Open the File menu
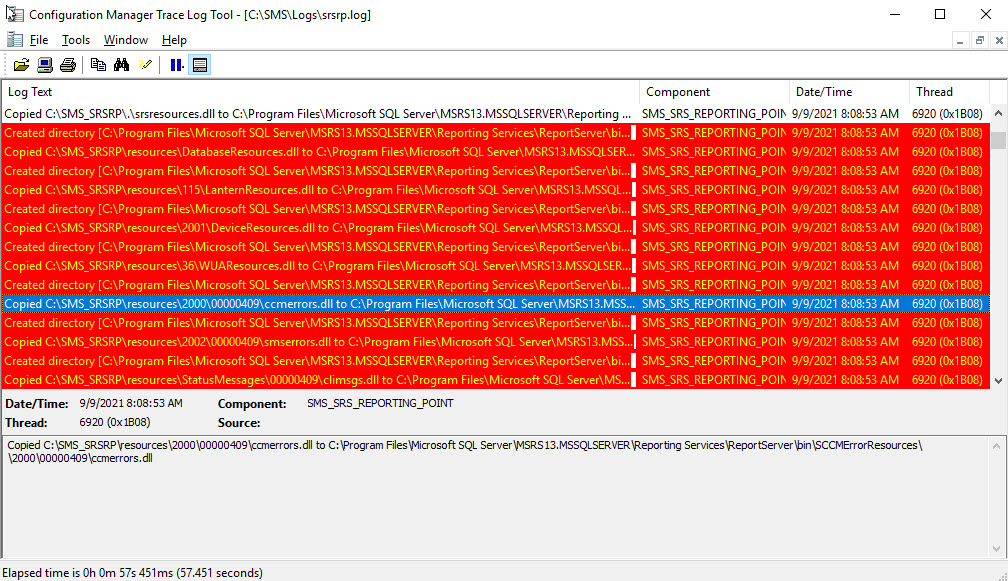The height and width of the screenshot is (581, 1008). click(38, 40)
